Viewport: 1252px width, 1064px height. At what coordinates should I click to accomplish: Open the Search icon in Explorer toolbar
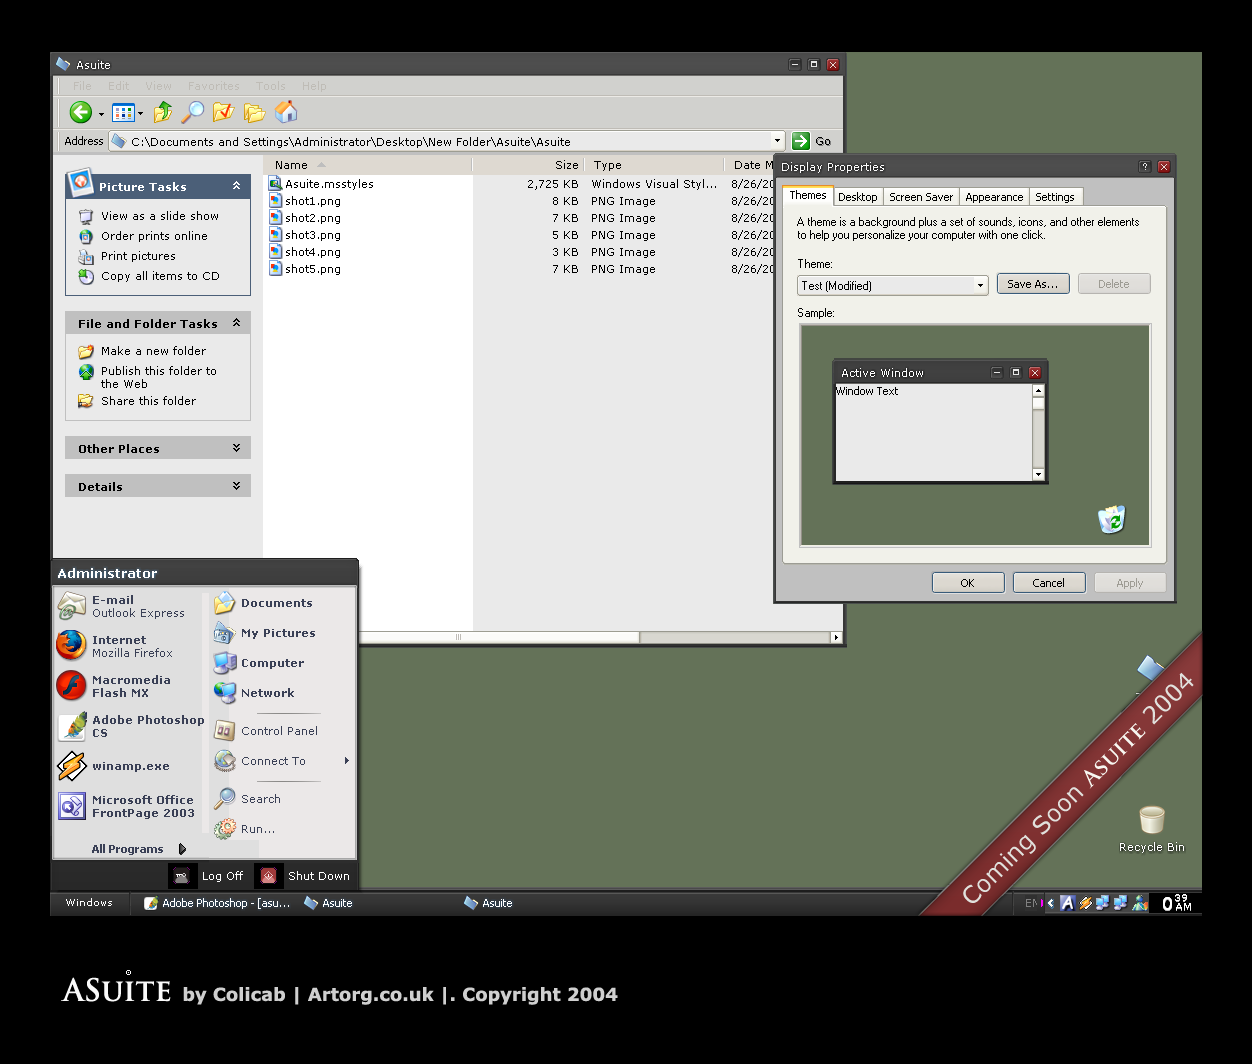pos(193,112)
